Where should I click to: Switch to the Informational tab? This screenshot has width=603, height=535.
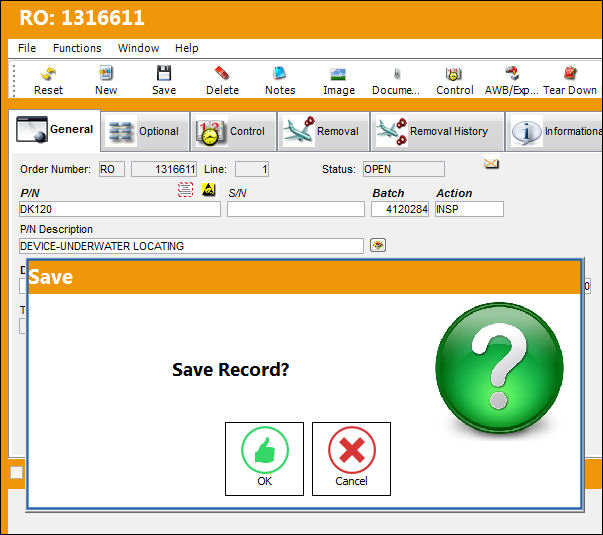pos(554,132)
